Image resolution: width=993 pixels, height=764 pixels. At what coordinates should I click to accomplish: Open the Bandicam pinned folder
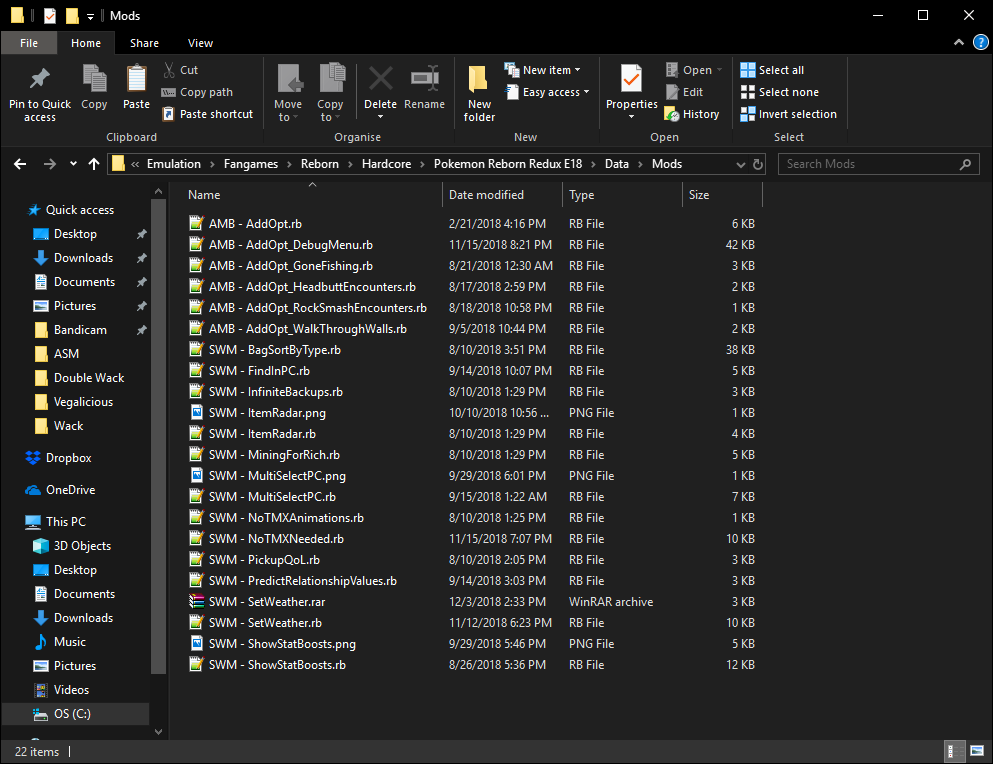pos(70,330)
